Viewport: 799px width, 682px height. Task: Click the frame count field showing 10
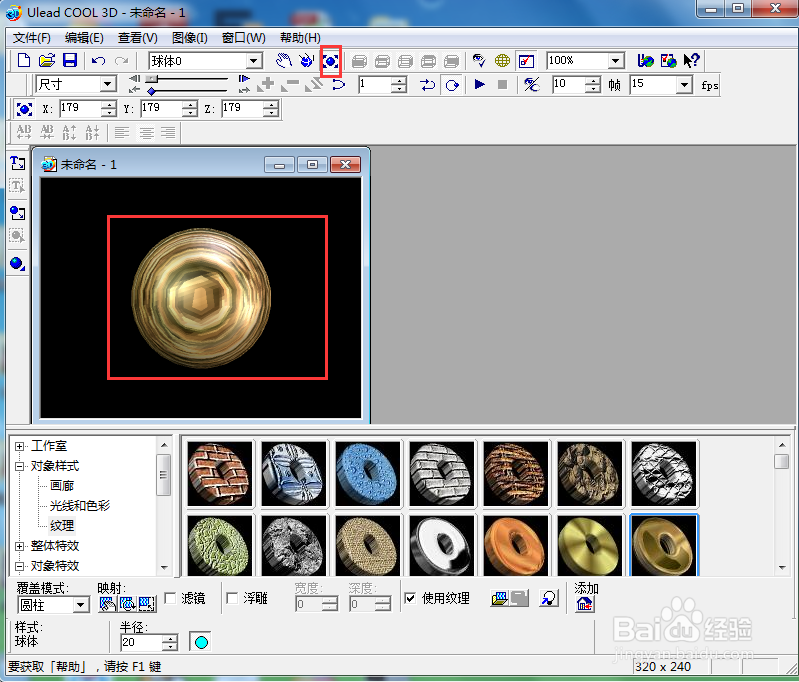[x=568, y=84]
